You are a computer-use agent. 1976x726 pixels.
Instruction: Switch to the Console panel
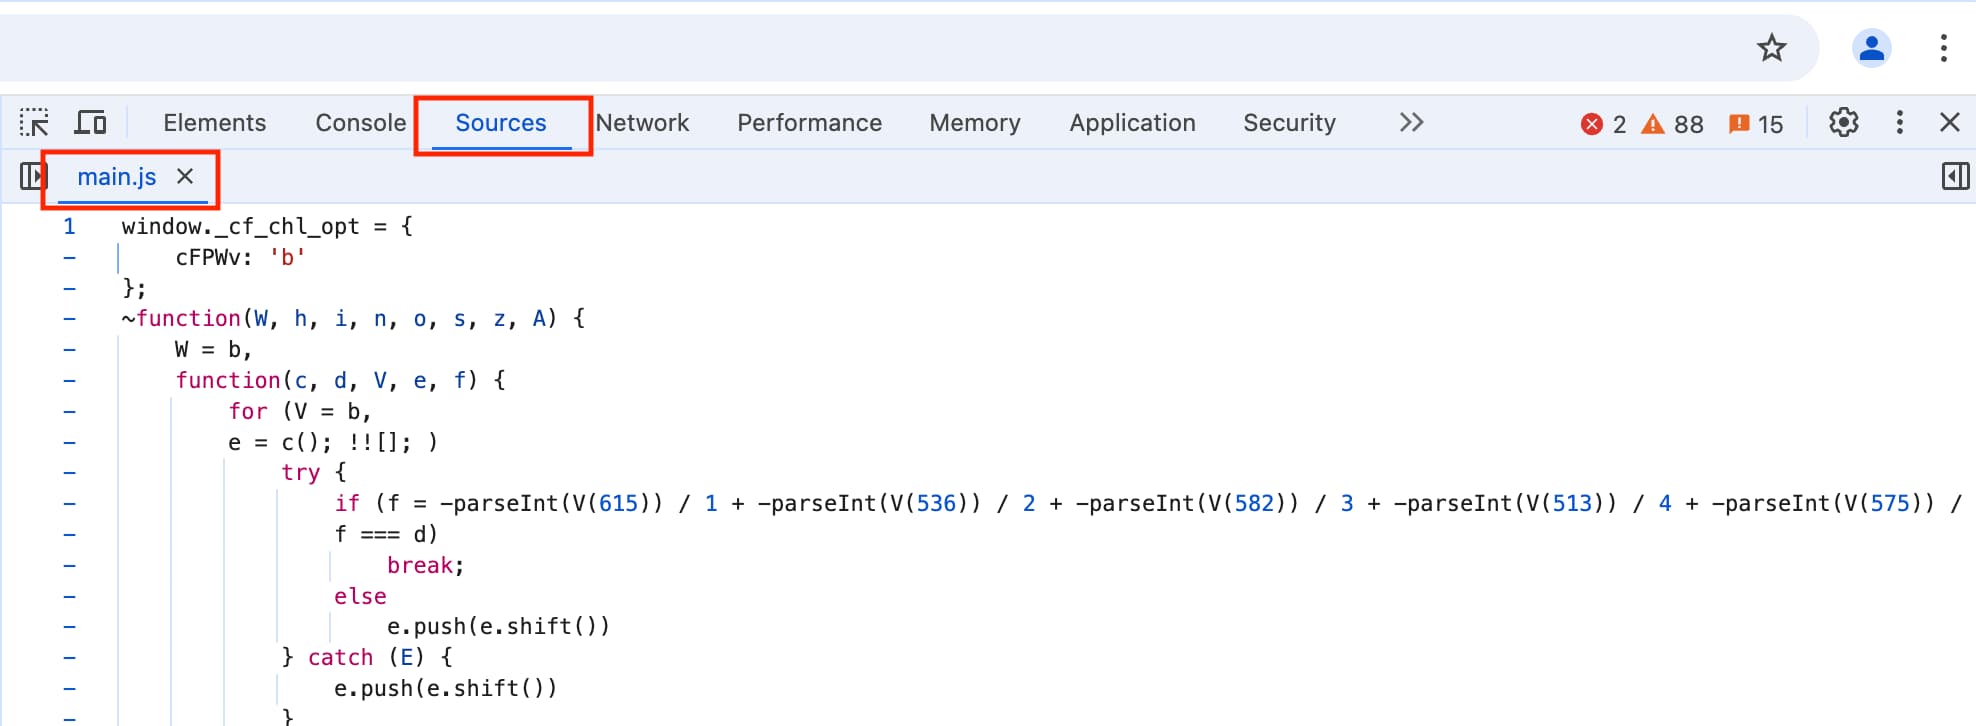[360, 122]
